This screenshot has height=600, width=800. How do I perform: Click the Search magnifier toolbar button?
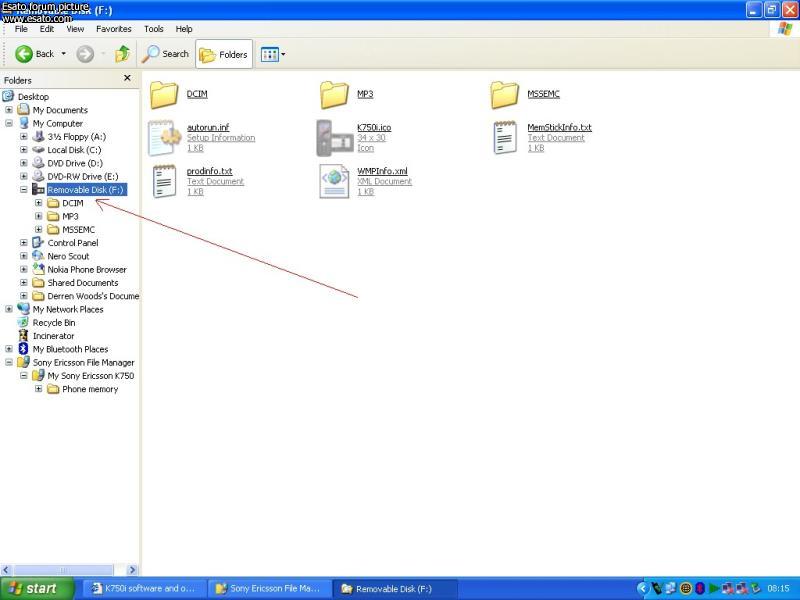[x=166, y=54]
